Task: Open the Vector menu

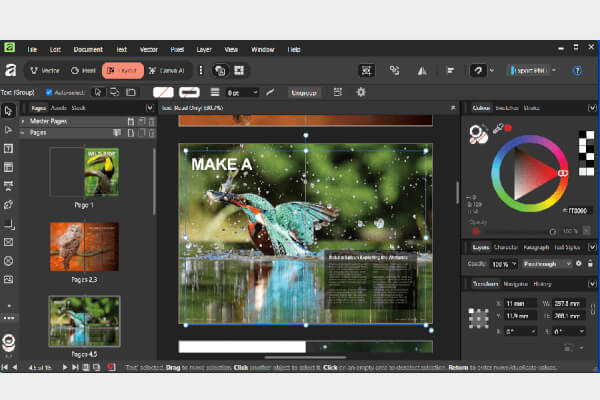Action: pyautogui.click(x=148, y=49)
